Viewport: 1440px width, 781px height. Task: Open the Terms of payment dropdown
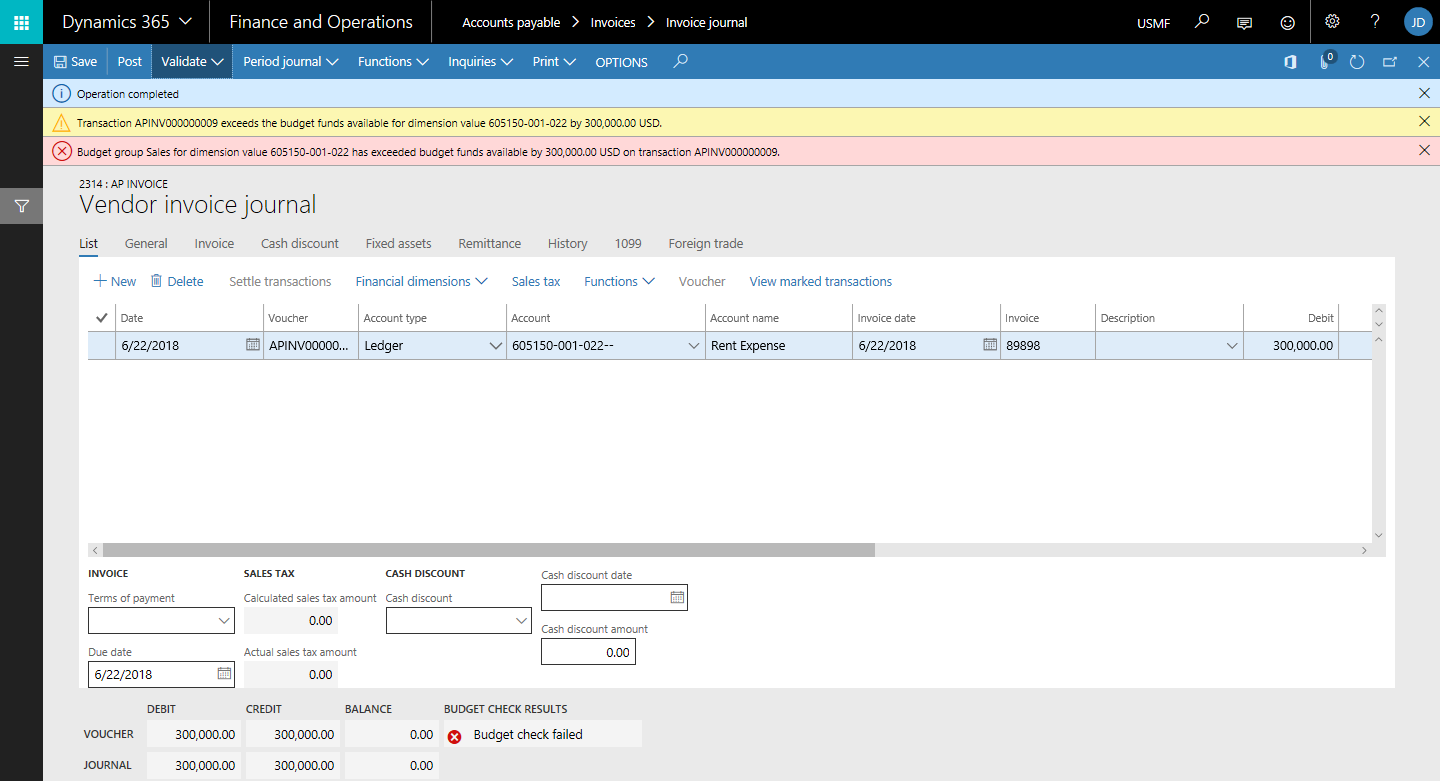[224, 621]
